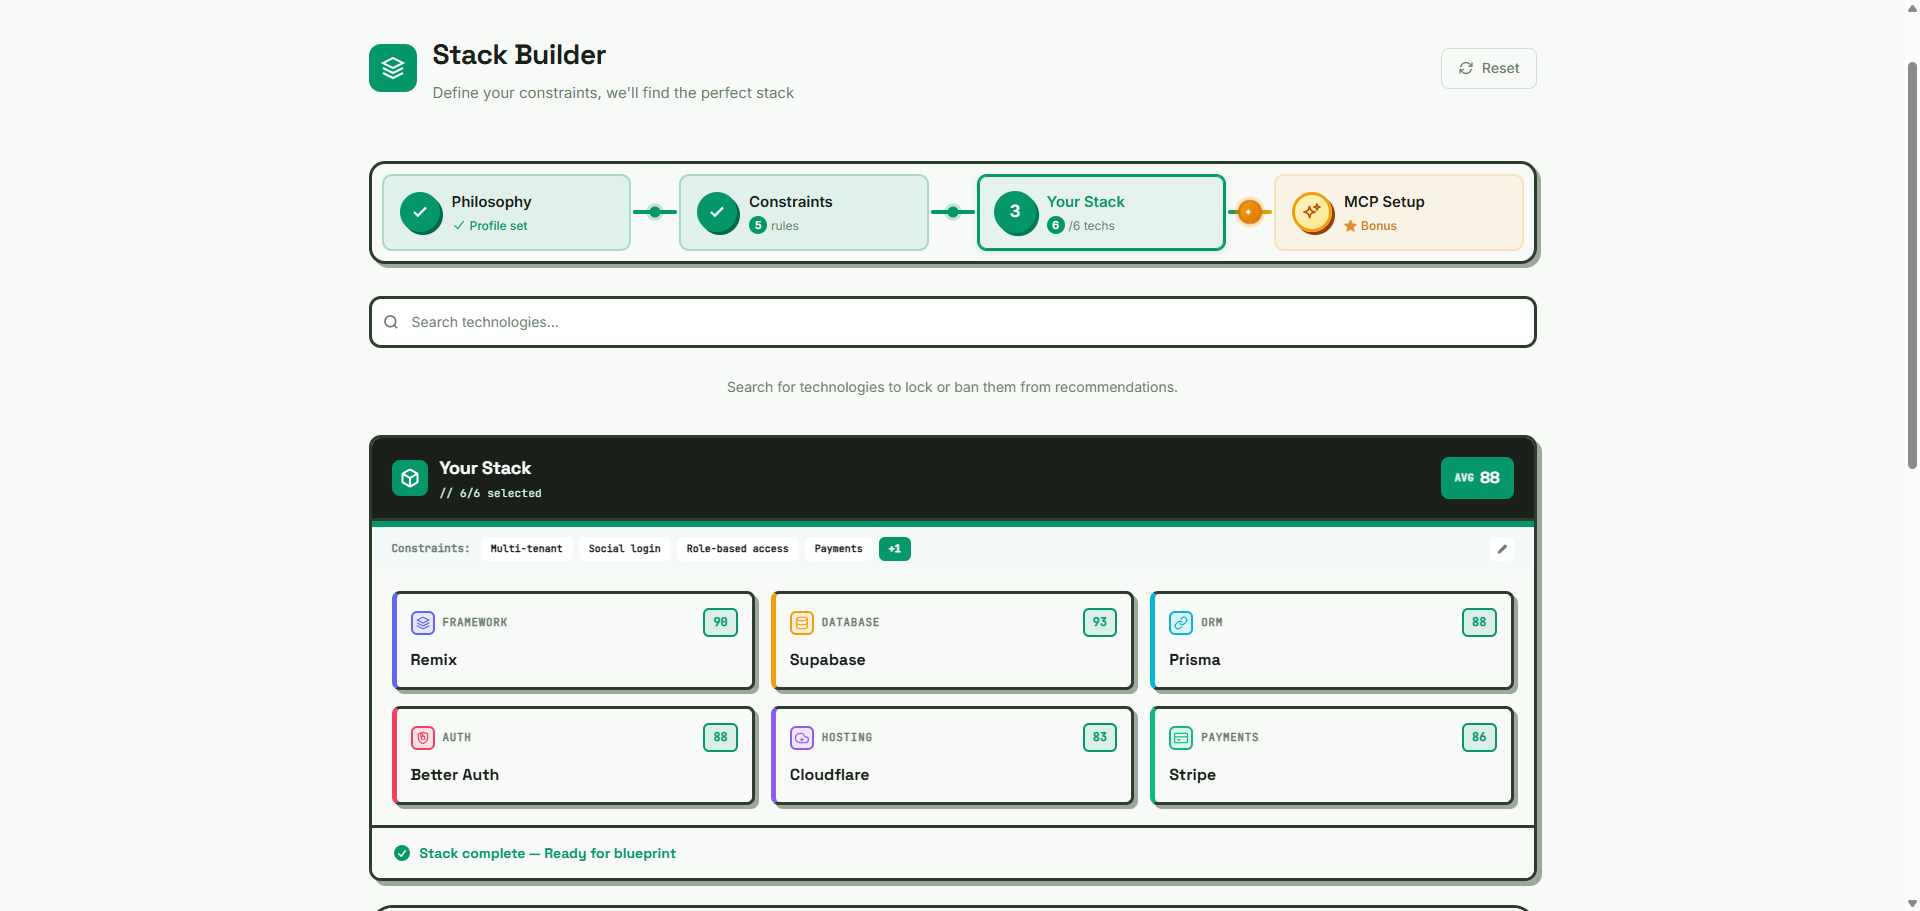This screenshot has width=1920, height=911.
Task: Select the Auth shield icon on Better Auth
Action: tap(422, 737)
